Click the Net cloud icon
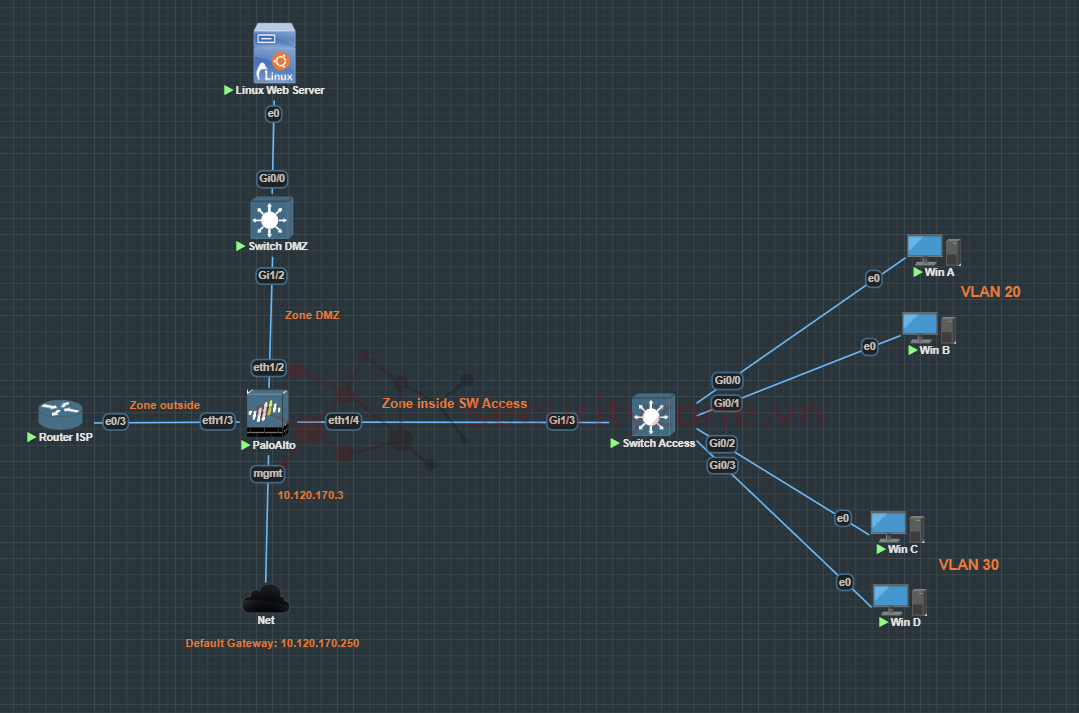Image resolution: width=1079 pixels, height=713 pixels. 266,599
